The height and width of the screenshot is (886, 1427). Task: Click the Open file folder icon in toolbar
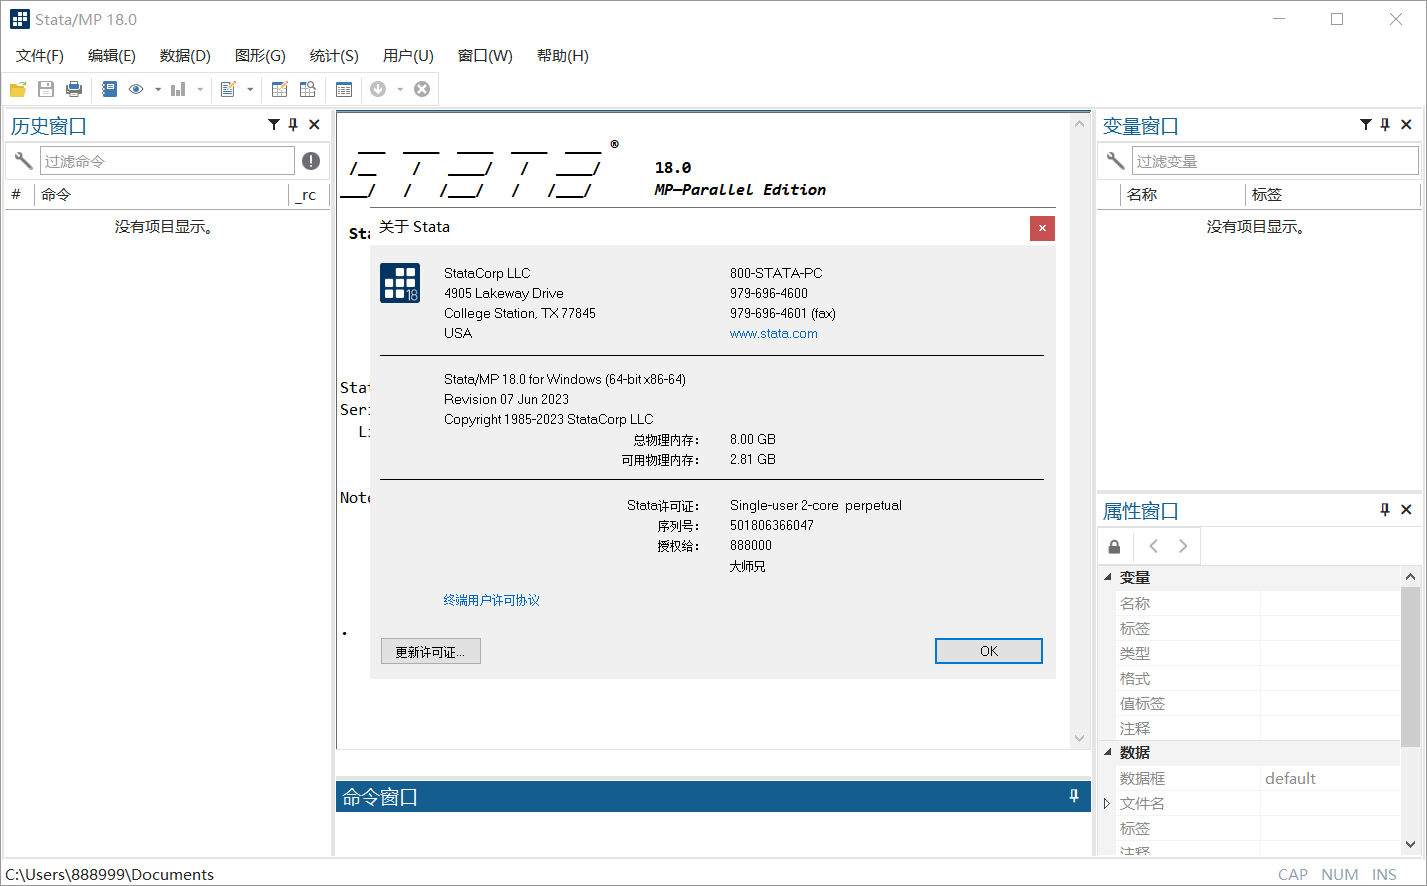[17, 89]
